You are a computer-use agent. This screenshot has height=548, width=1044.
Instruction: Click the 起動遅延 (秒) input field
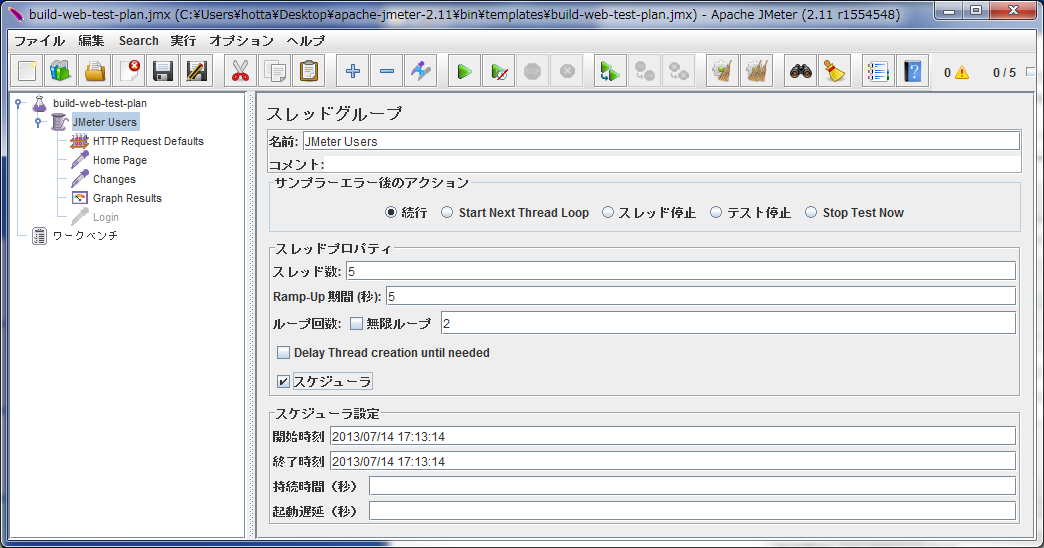point(692,511)
